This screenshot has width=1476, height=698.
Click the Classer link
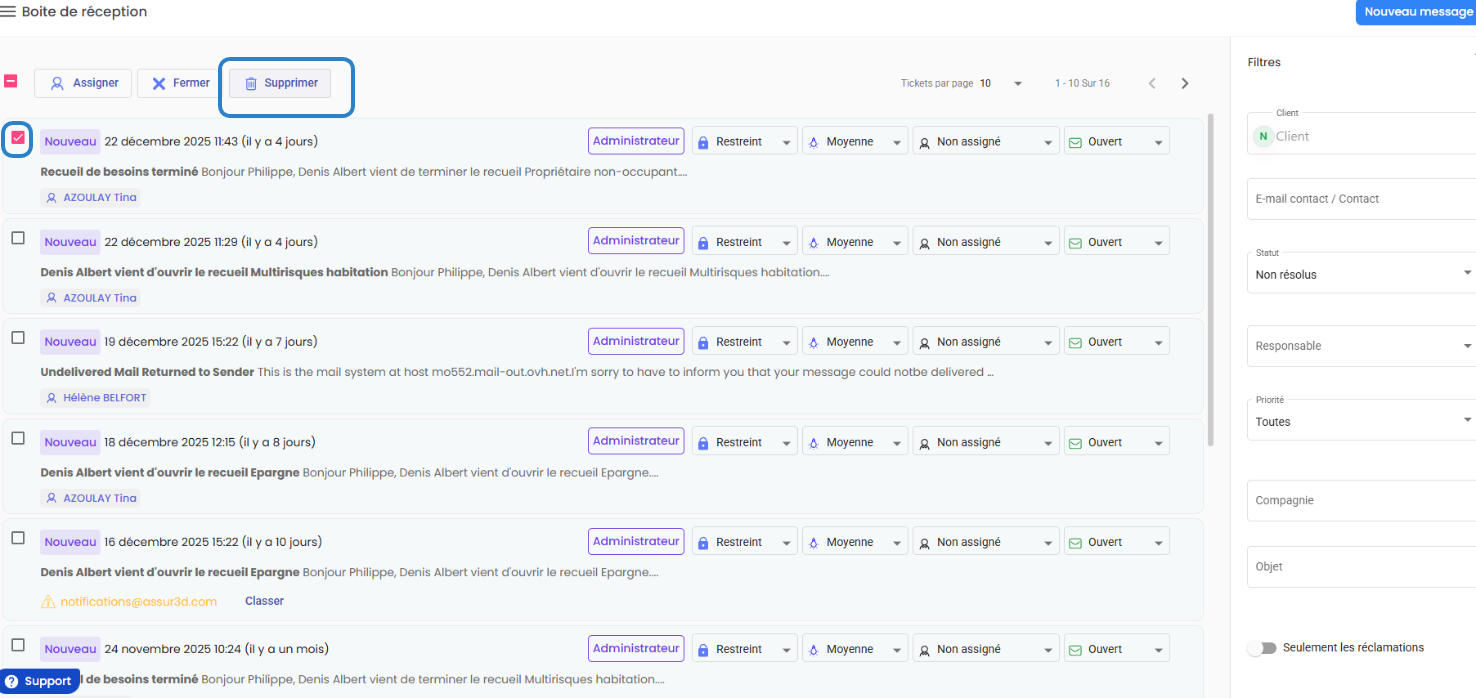(x=264, y=601)
